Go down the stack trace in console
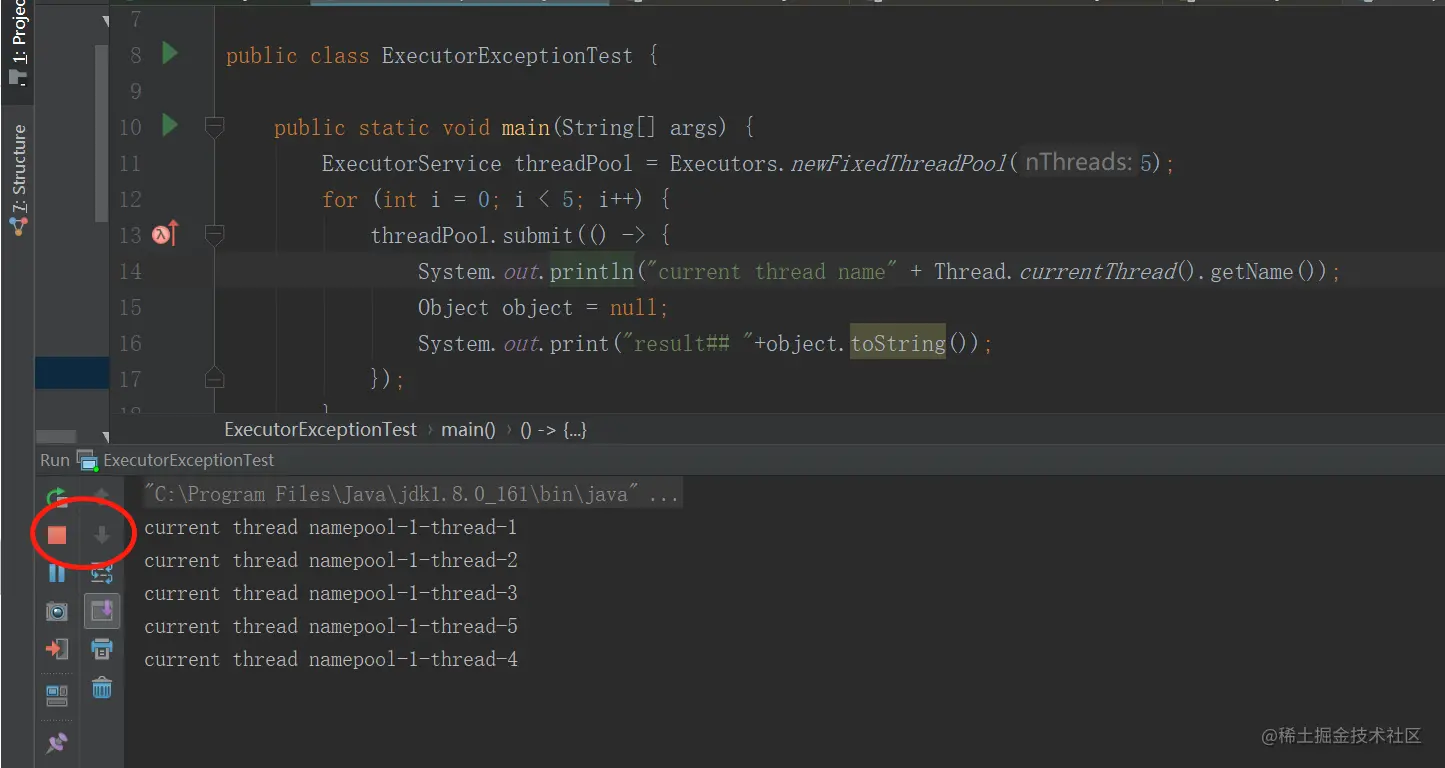 point(101,535)
